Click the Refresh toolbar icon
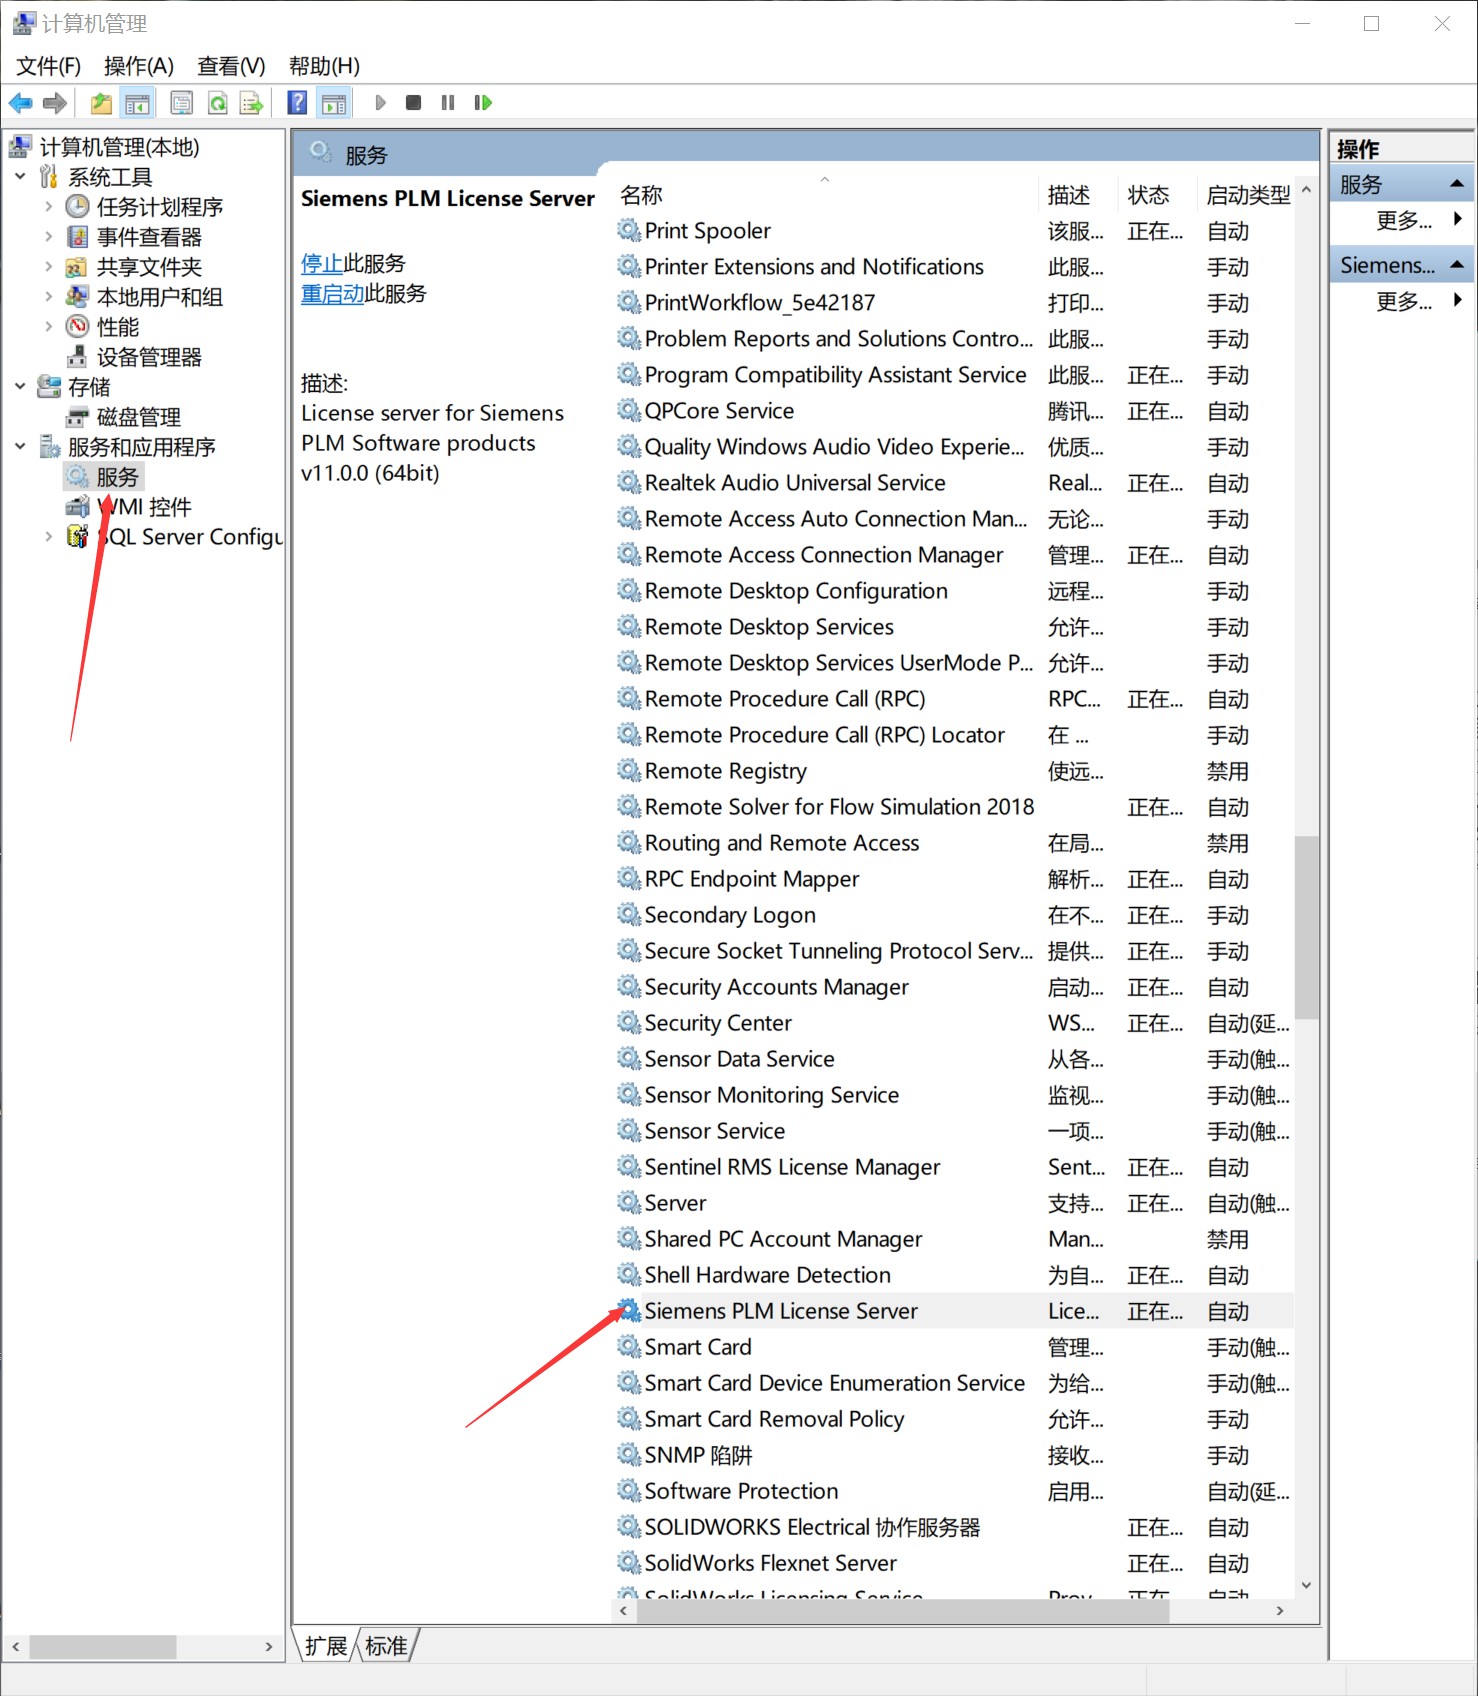Viewport: 1478px width, 1696px height. [x=217, y=103]
